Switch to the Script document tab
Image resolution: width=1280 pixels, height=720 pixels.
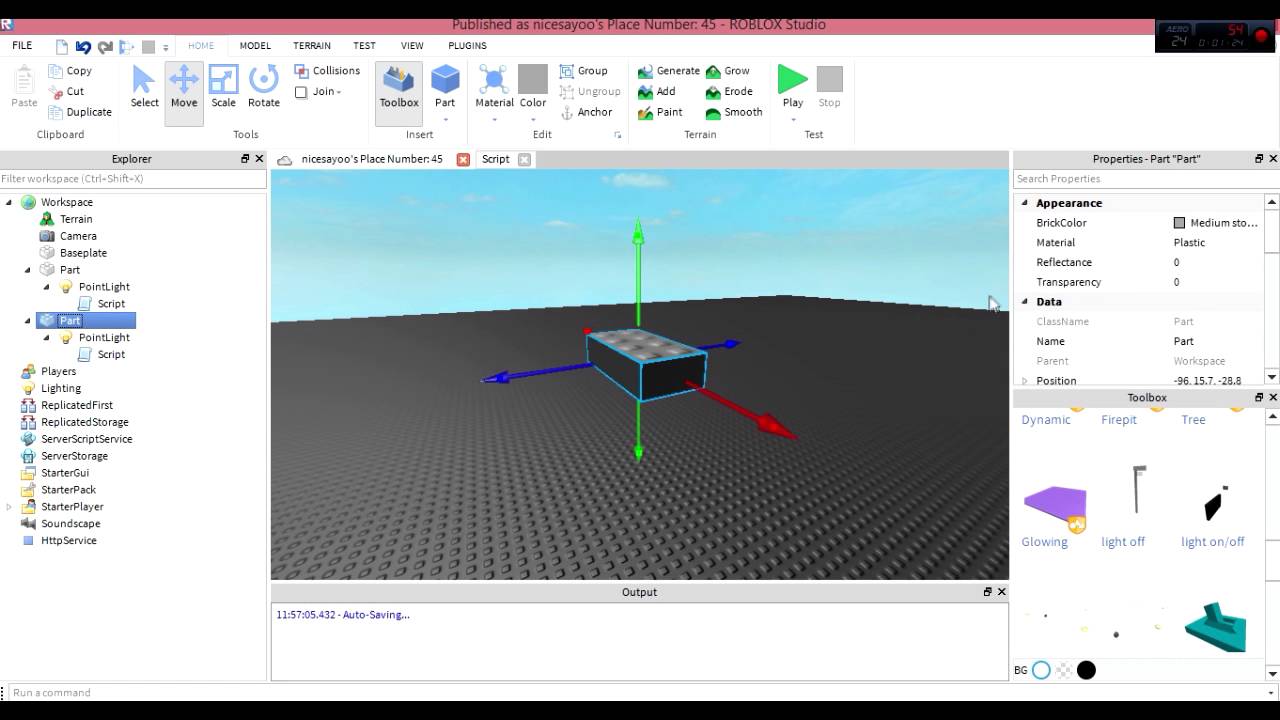coord(495,159)
